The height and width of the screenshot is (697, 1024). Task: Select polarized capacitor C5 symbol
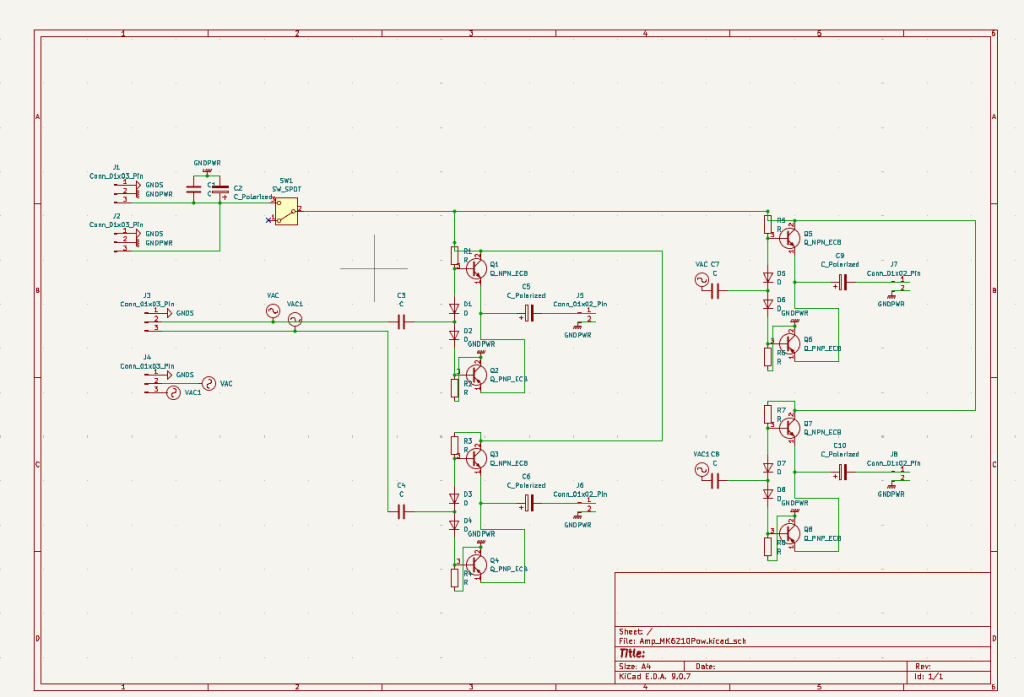pos(529,314)
